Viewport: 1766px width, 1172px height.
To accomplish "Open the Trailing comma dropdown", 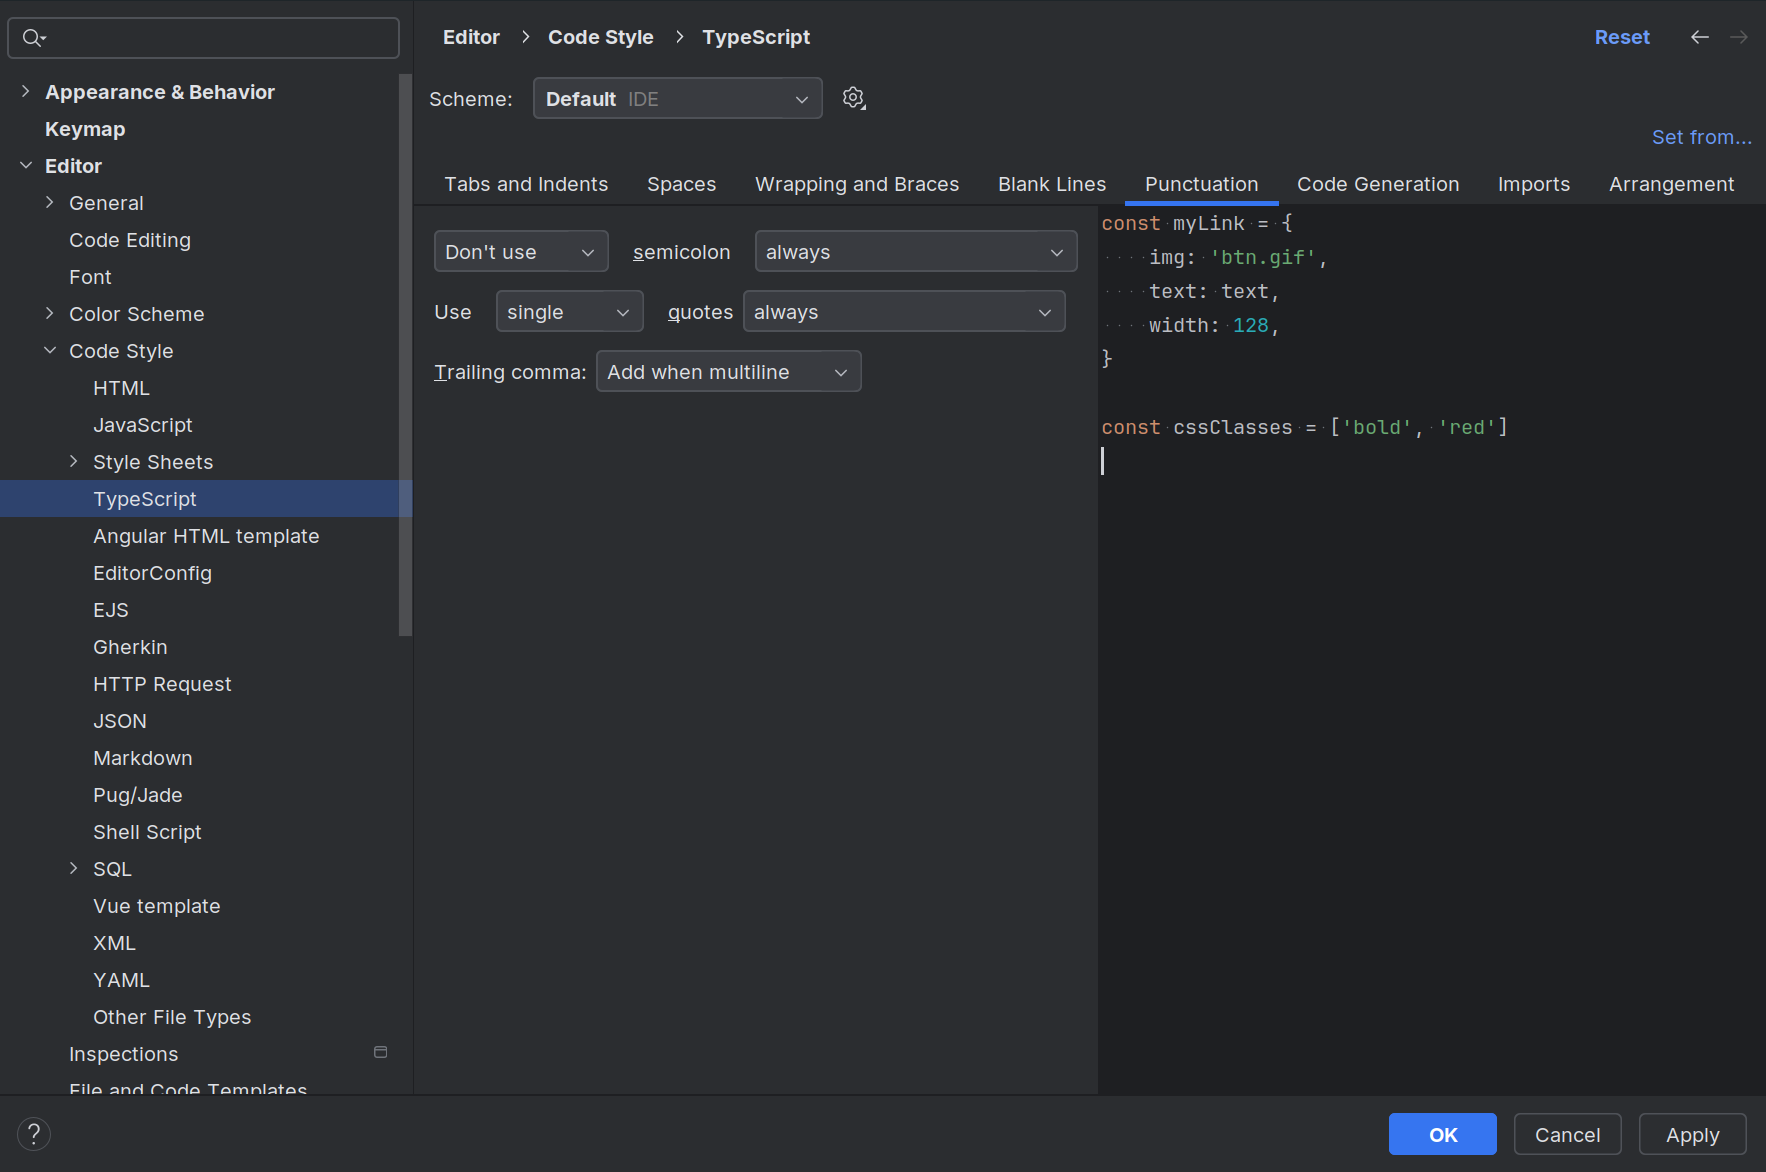I will (x=728, y=371).
